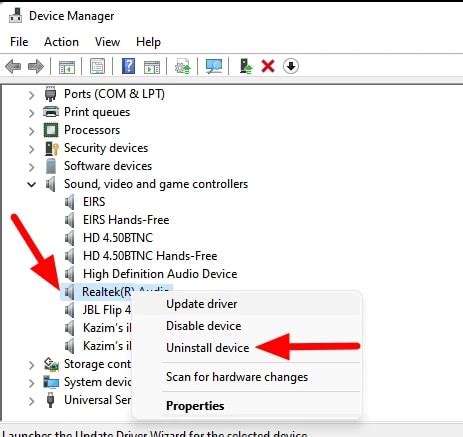Image resolution: width=463 pixels, height=437 pixels.
Task: Click the Disable device down-arrow icon
Action: [291, 66]
